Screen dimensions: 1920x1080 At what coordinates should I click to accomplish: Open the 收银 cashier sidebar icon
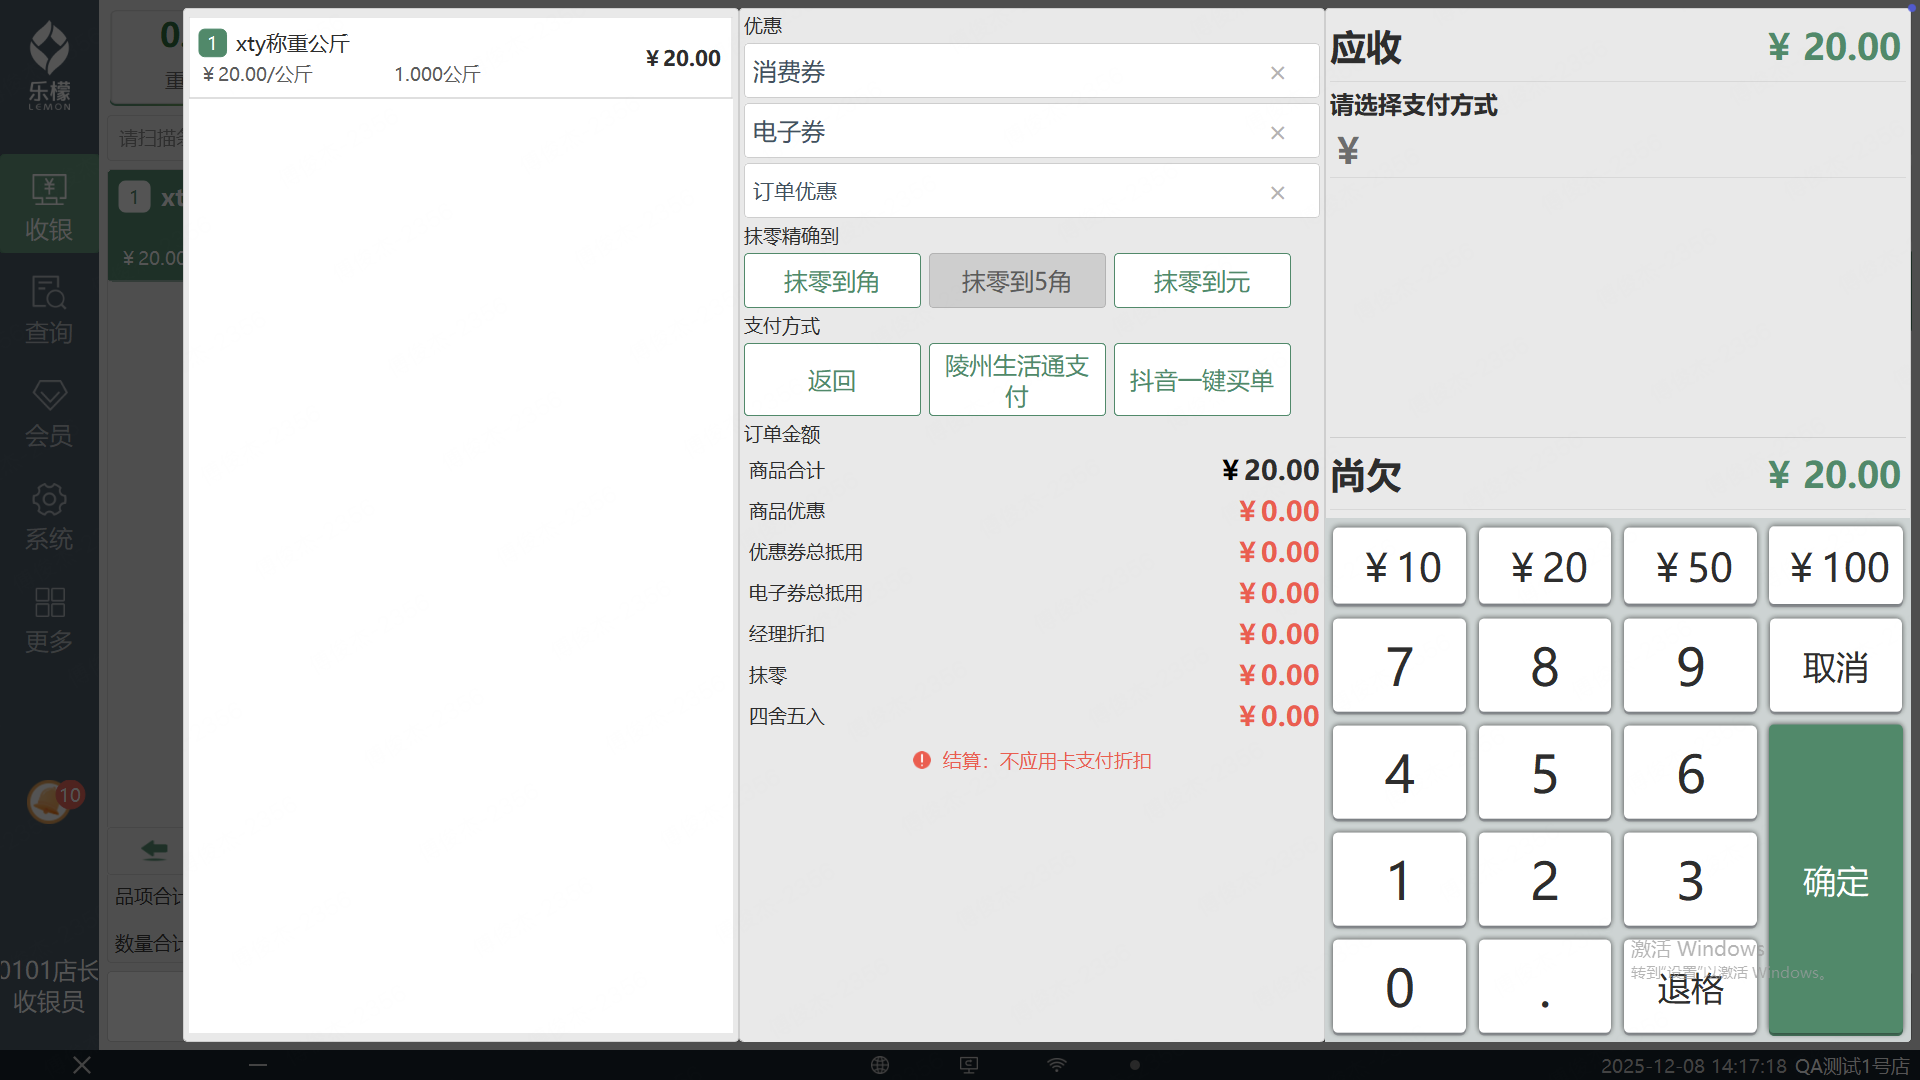click(x=49, y=205)
